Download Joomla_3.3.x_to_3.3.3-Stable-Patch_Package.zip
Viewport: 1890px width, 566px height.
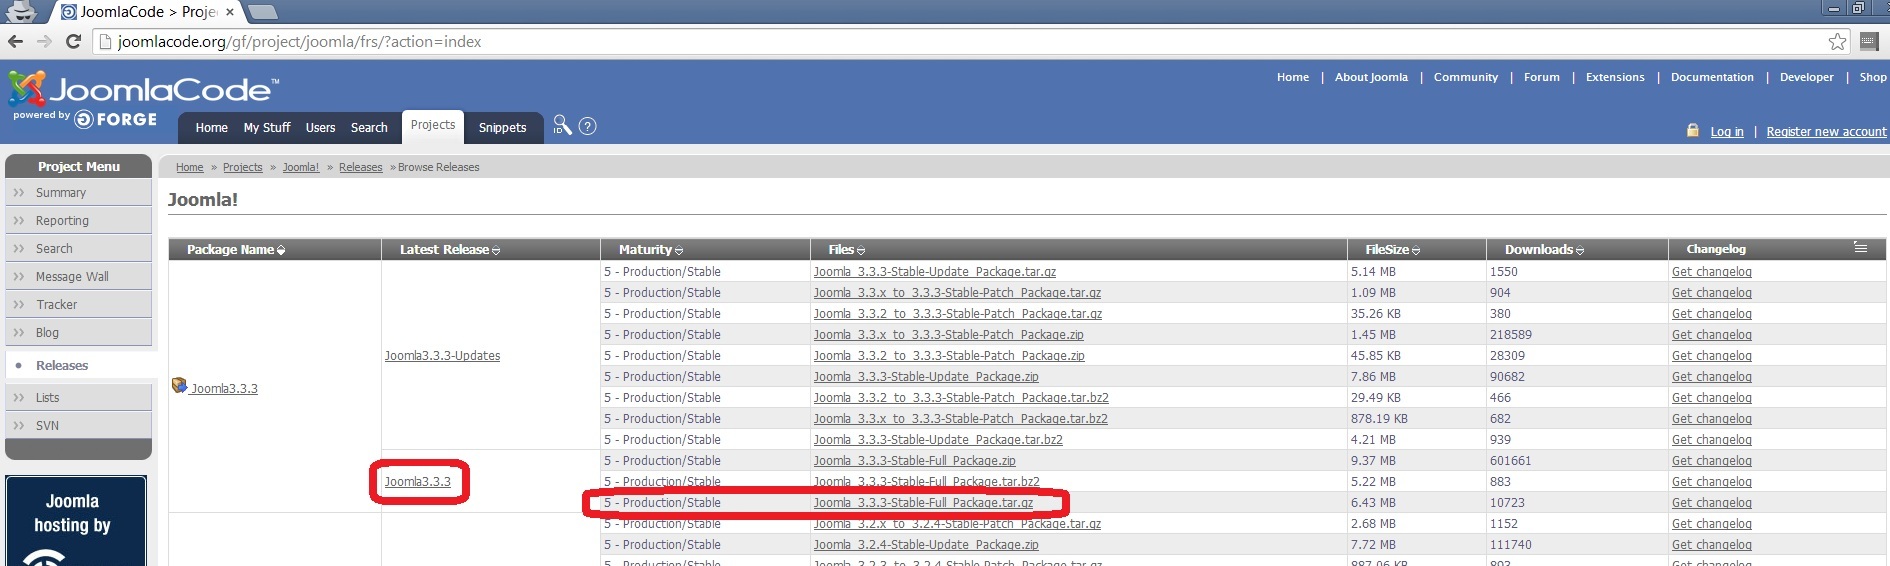coord(948,335)
